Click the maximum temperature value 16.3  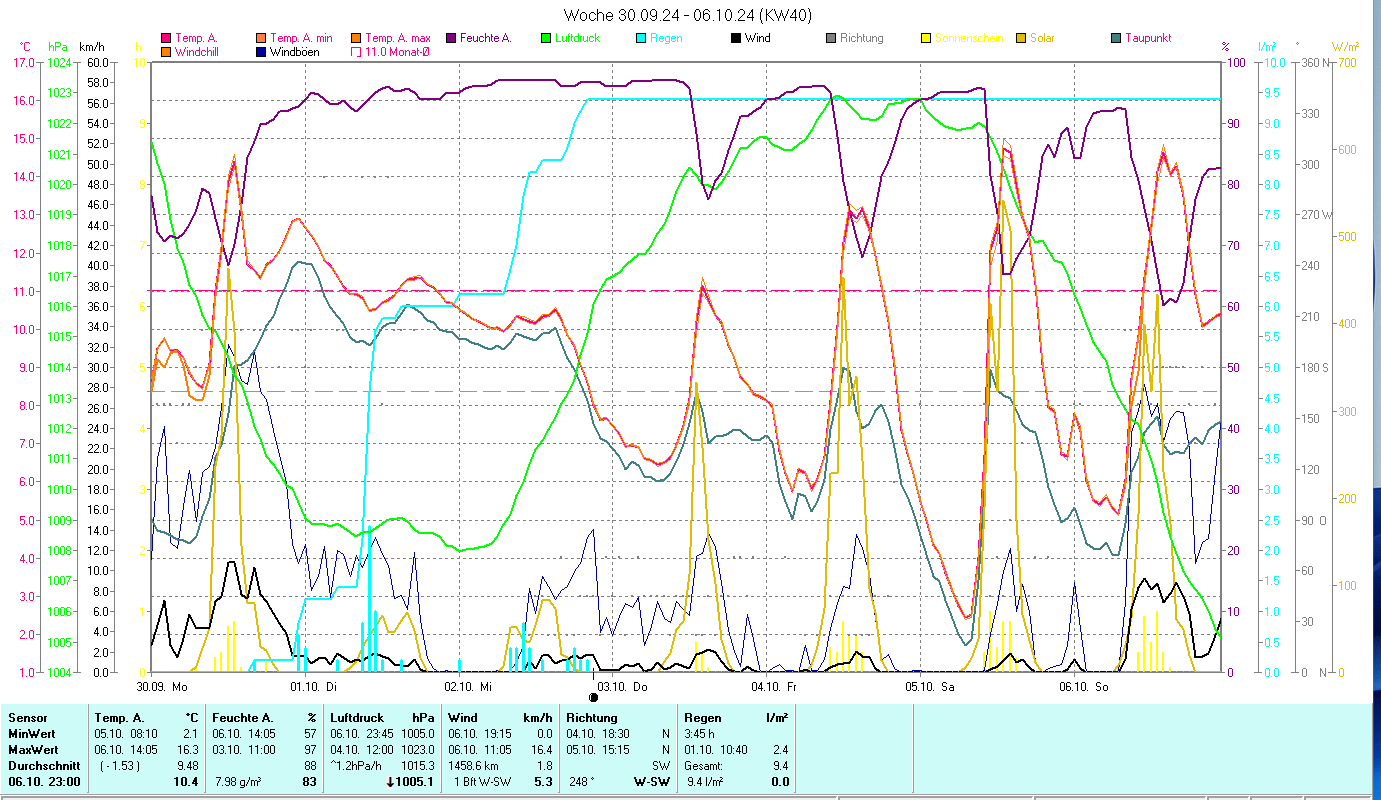pos(187,750)
